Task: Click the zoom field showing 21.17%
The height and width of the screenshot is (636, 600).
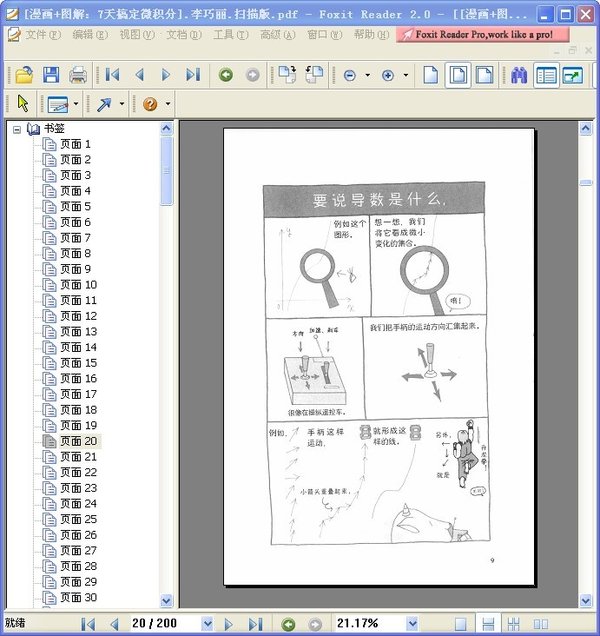Action: pyautogui.click(x=371, y=623)
